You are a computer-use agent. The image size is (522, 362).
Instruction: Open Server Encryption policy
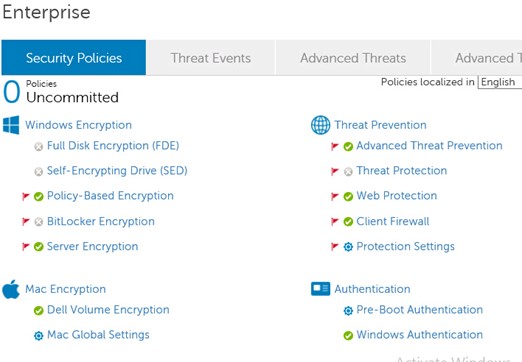click(x=92, y=246)
